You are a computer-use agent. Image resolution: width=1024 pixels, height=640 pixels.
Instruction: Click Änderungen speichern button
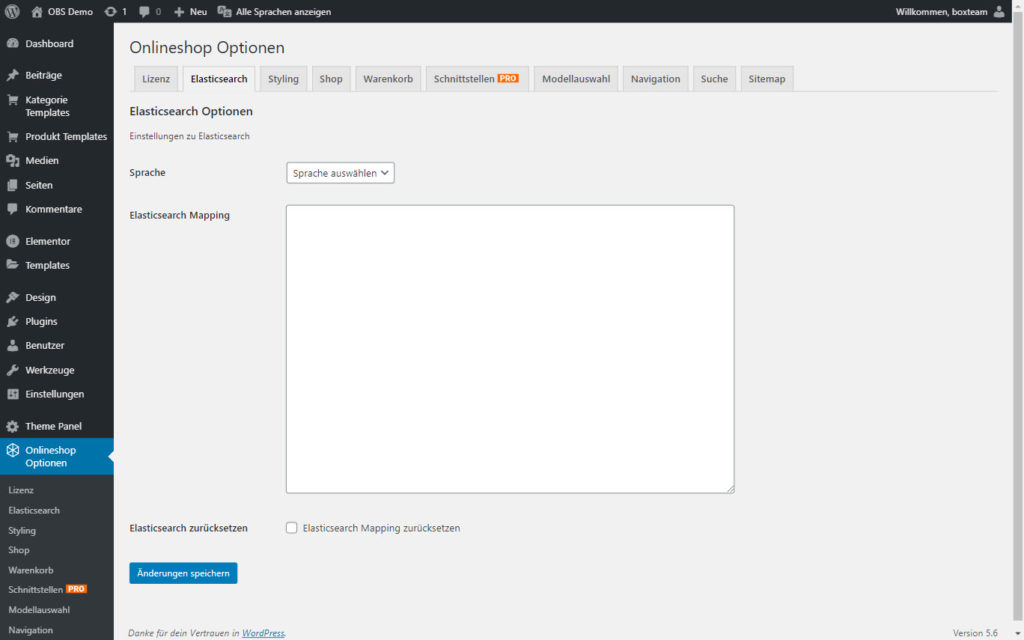pos(184,573)
